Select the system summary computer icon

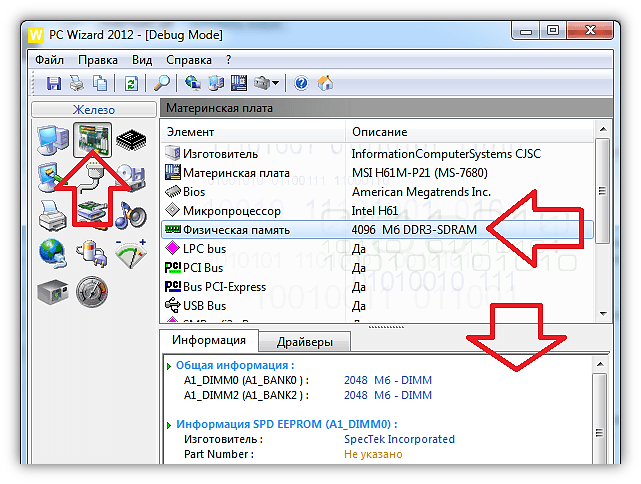click(x=53, y=140)
